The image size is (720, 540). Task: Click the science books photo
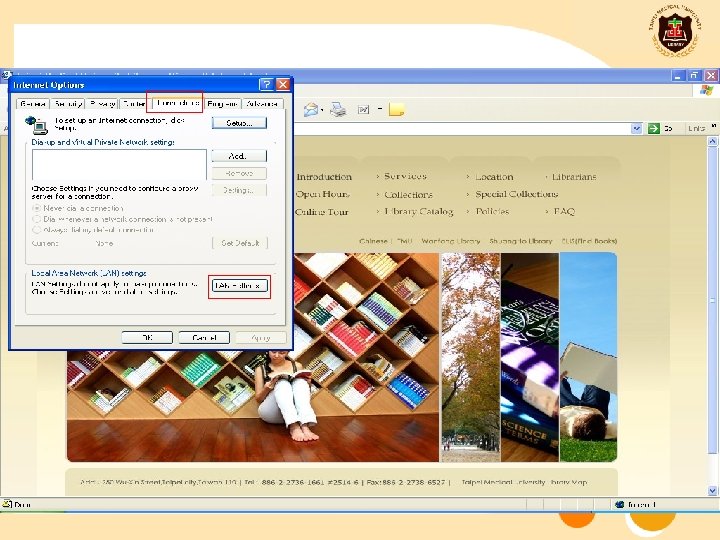[x=529, y=357]
